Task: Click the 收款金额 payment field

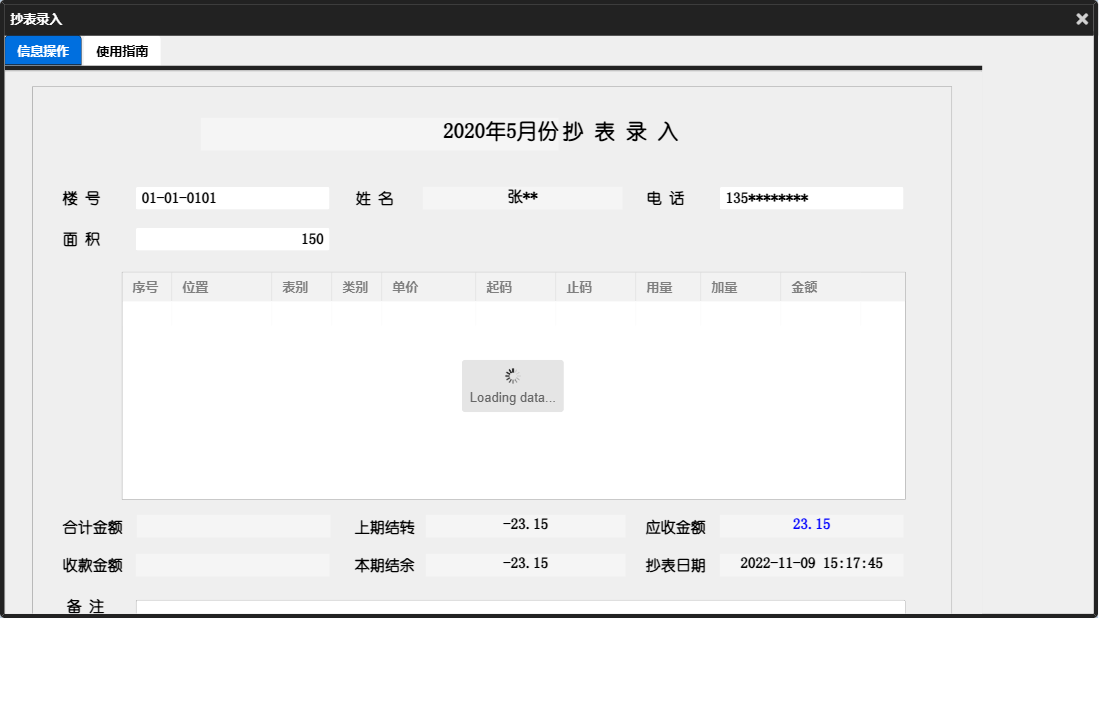Action: [x=232, y=564]
